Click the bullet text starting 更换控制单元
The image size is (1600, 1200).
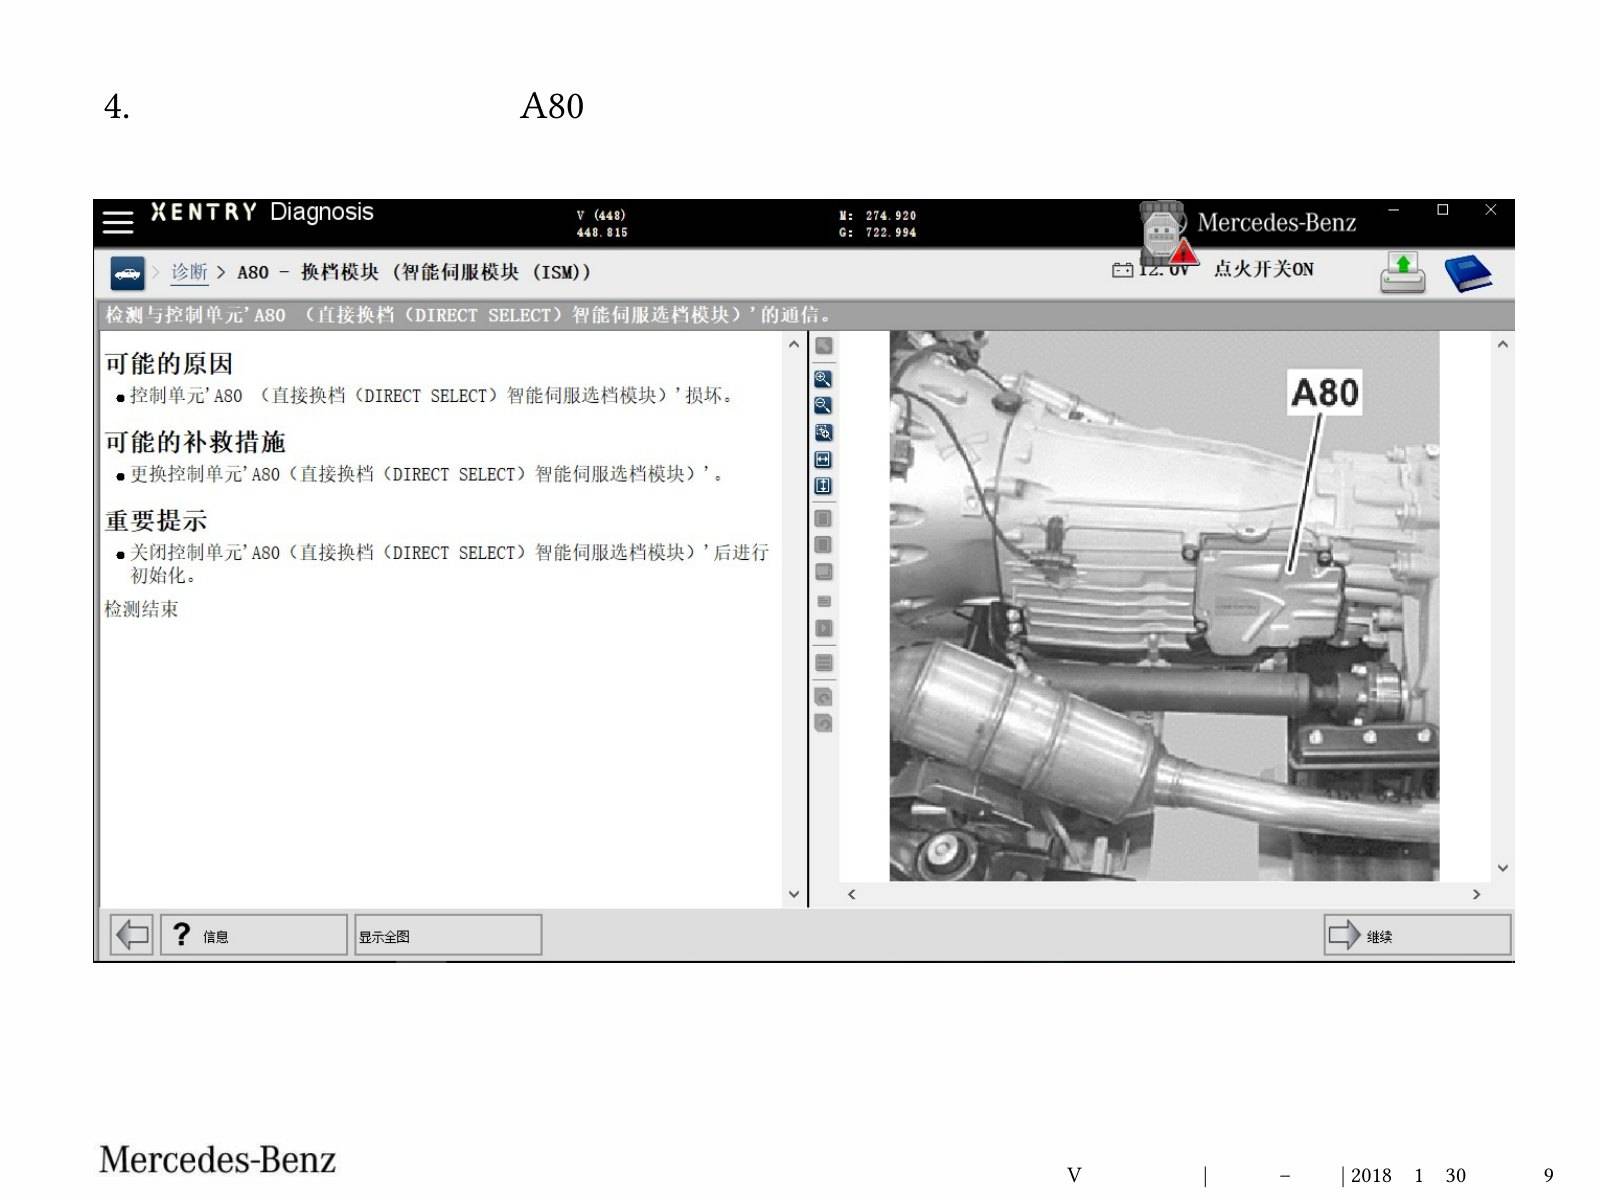426,474
